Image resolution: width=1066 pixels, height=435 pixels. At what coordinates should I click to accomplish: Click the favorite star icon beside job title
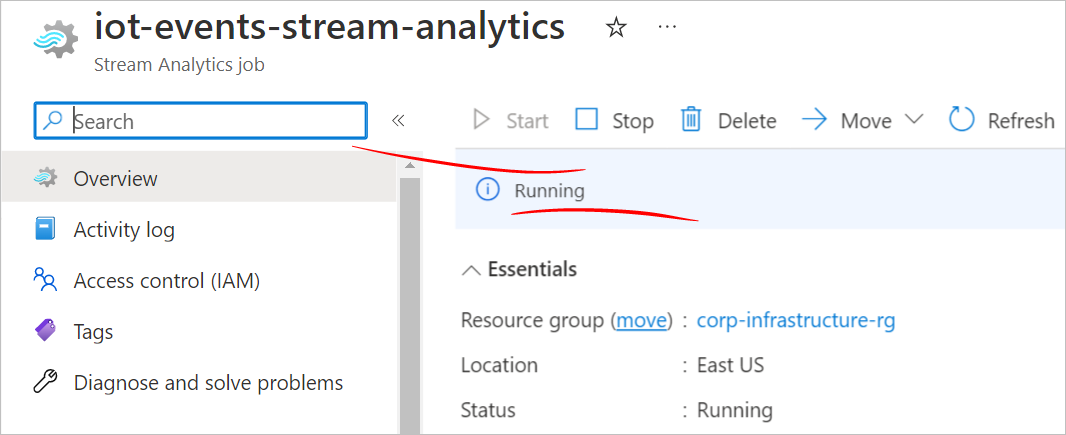point(616,28)
